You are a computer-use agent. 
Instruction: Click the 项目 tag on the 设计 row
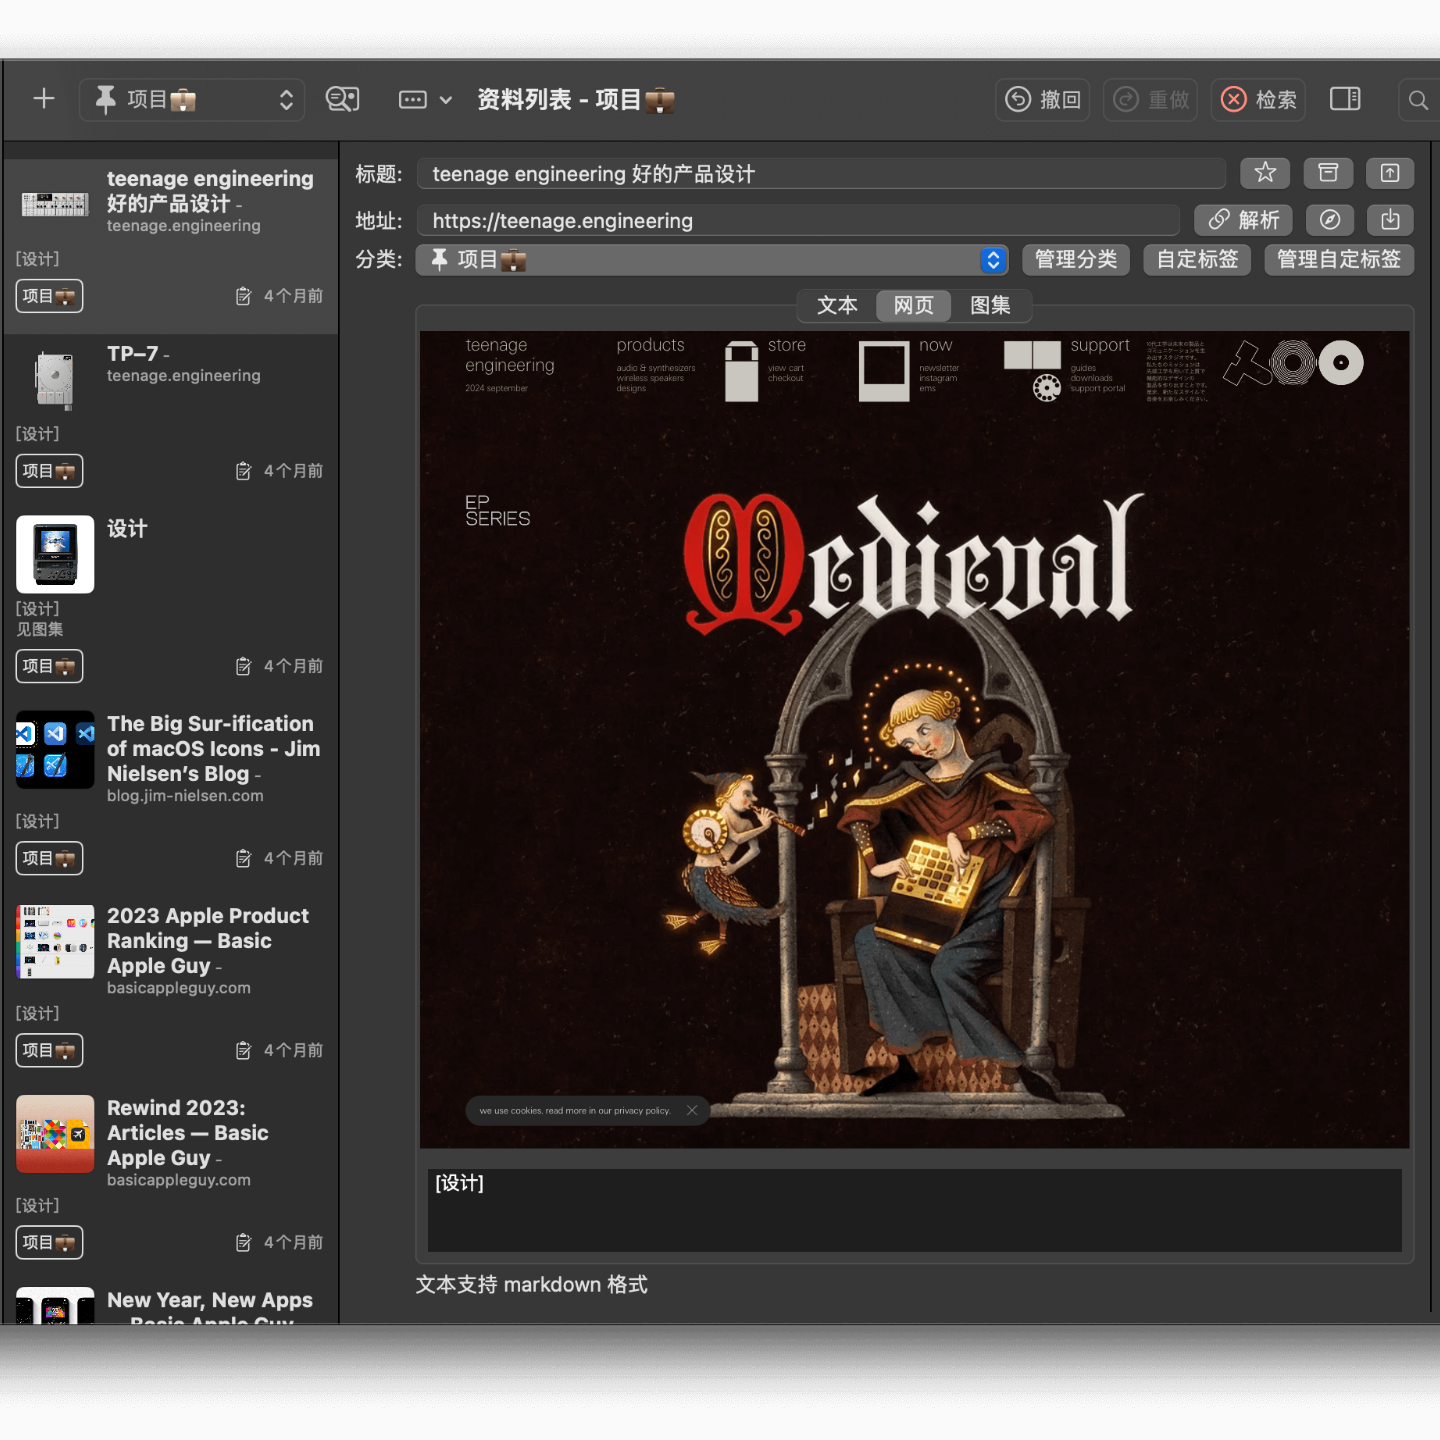tap(49, 666)
